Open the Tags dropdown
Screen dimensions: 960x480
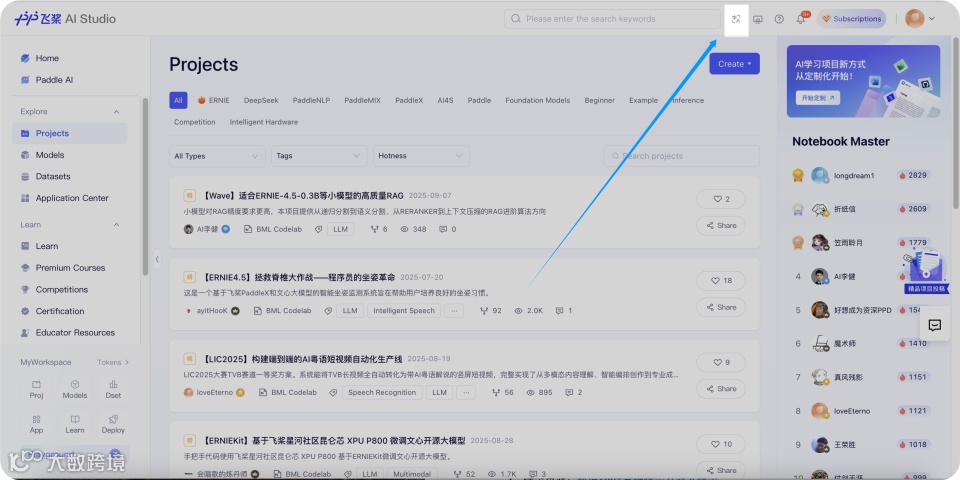[x=319, y=156]
